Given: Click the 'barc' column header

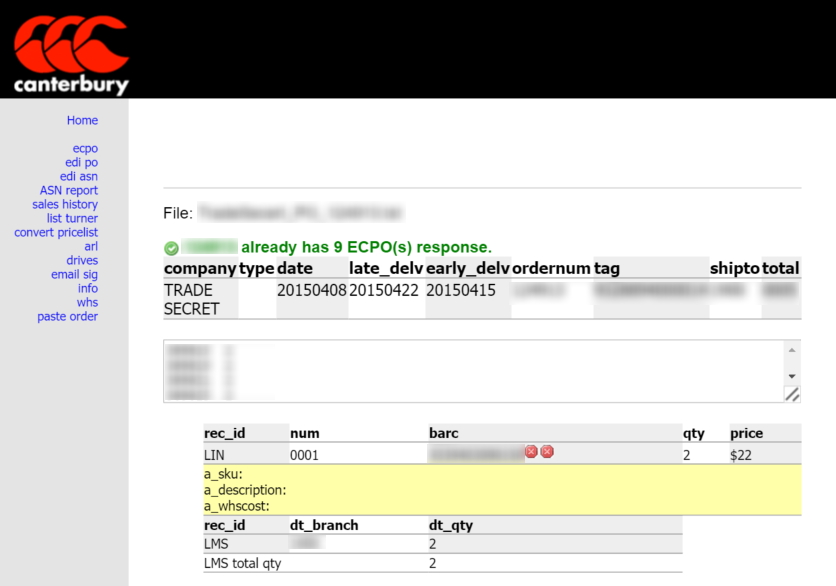Looking at the screenshot, I should (444, 433).
